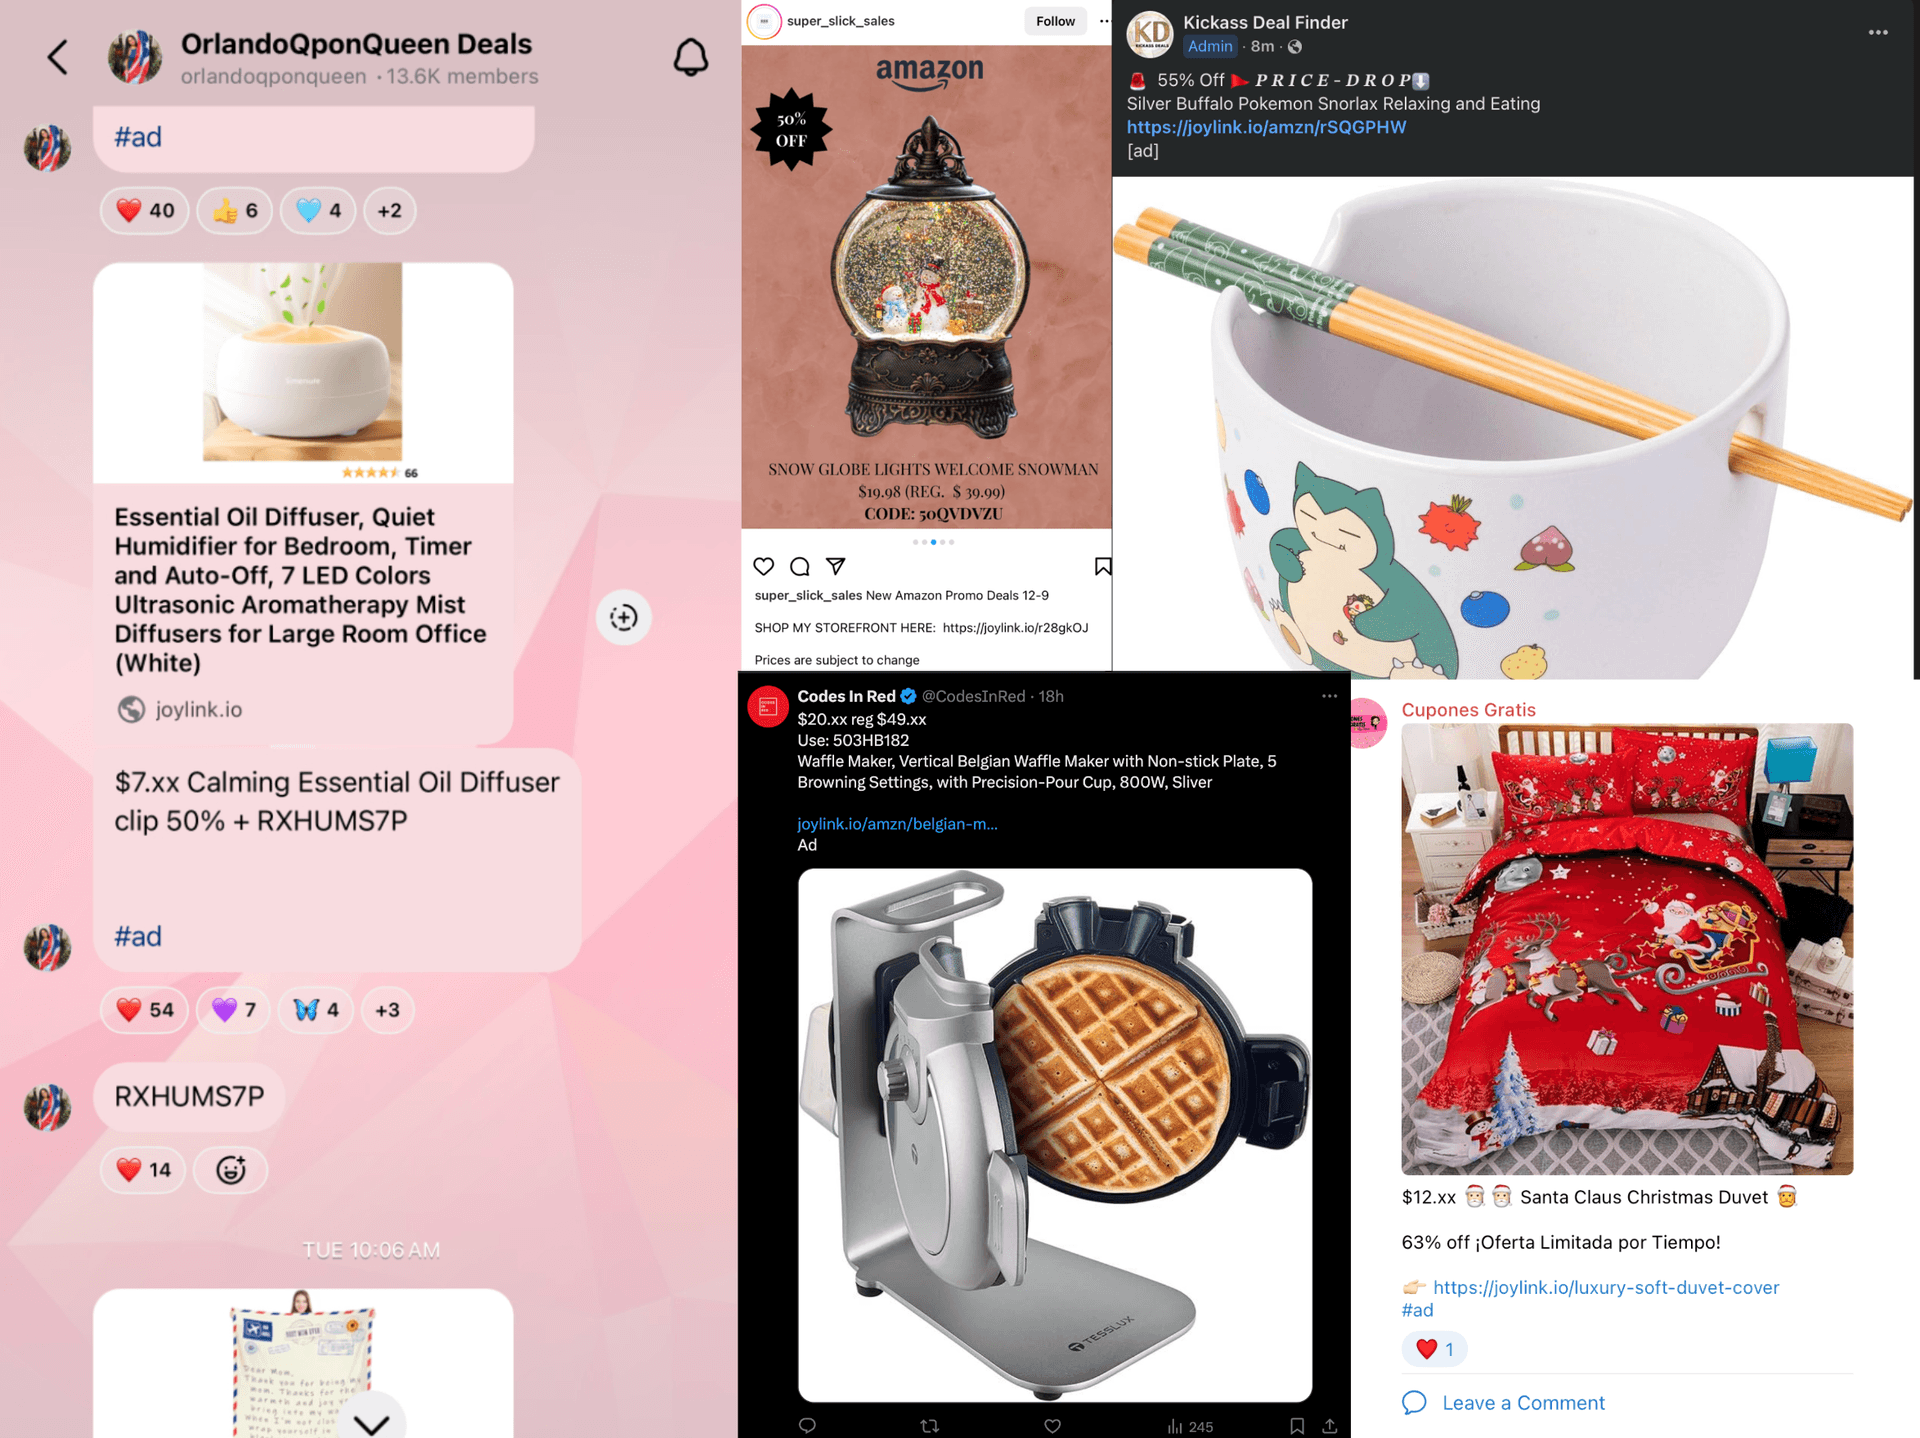This screenshot has height=1438, width=1920.
Task: Tap the notification bell icon
Action: (x=690, y=57)
